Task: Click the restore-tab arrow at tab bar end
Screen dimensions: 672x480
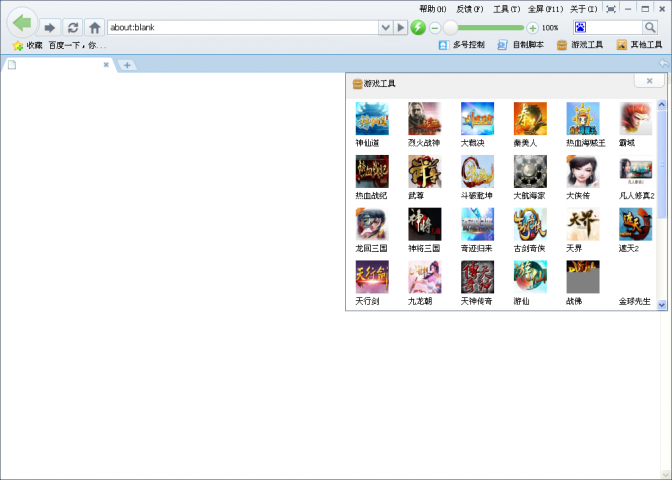Action: [663, 64]
